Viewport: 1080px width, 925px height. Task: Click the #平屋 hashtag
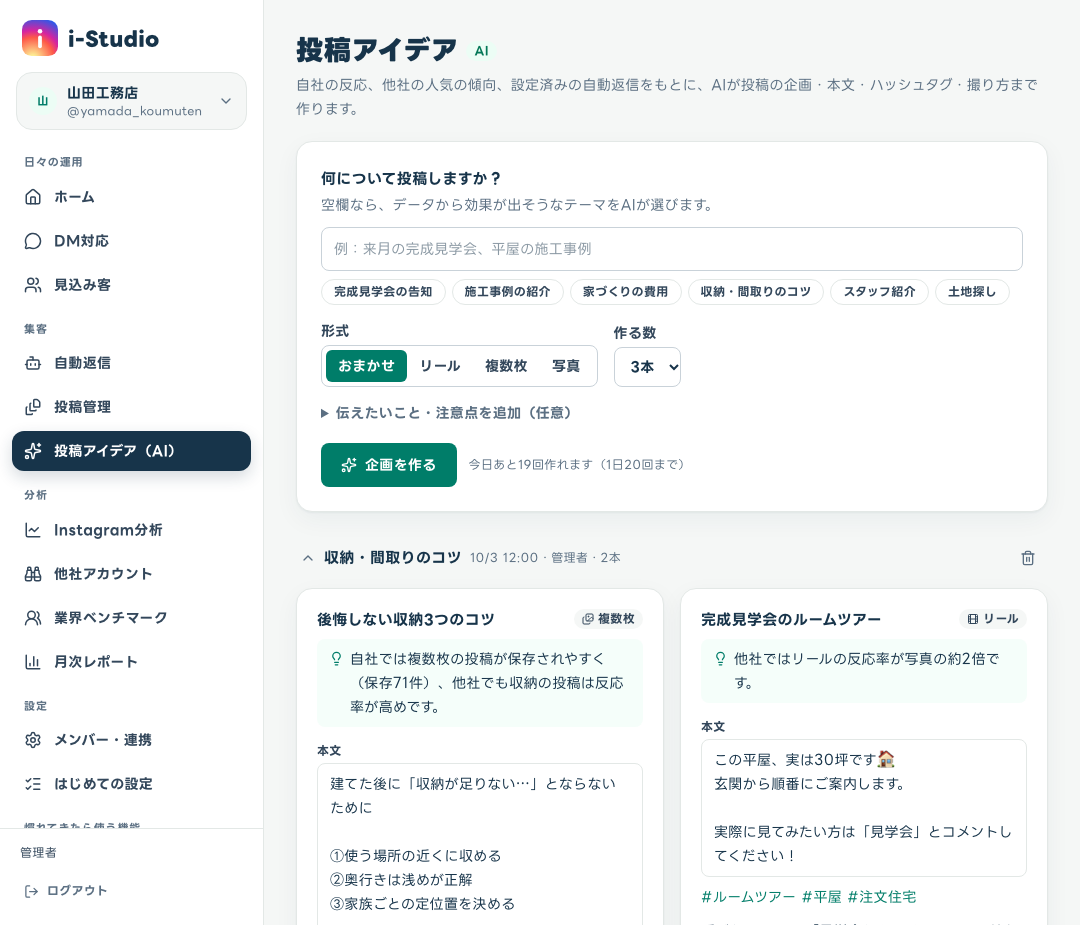coord(822,897)
